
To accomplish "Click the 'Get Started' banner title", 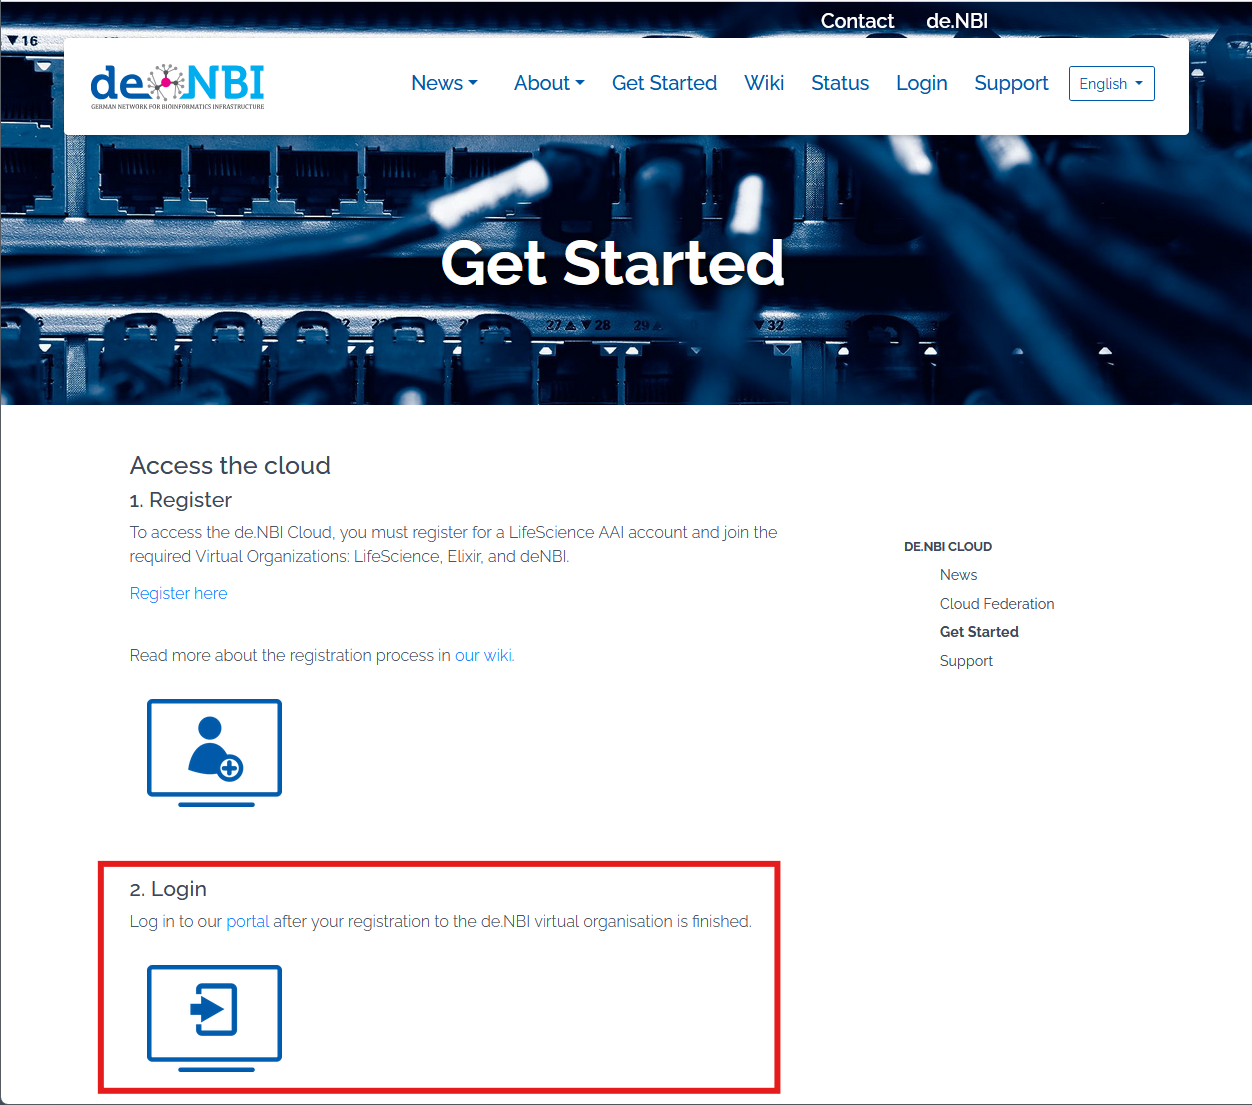I will point(613,263).
